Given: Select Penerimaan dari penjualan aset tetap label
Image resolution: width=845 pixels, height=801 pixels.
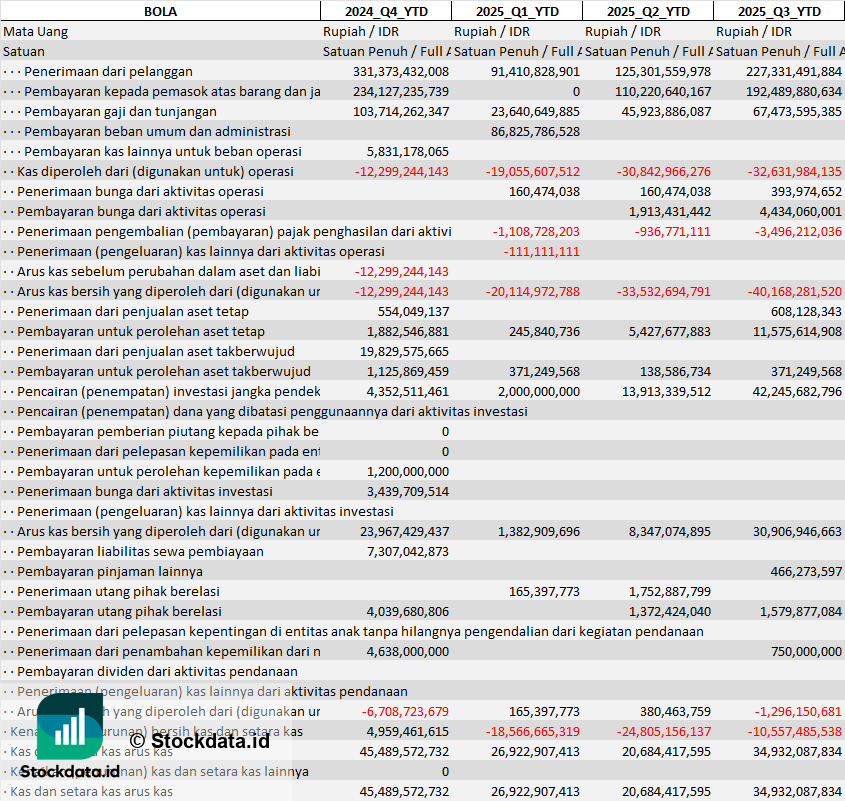Looking at the screenshot, I should [x=133, y=311].
